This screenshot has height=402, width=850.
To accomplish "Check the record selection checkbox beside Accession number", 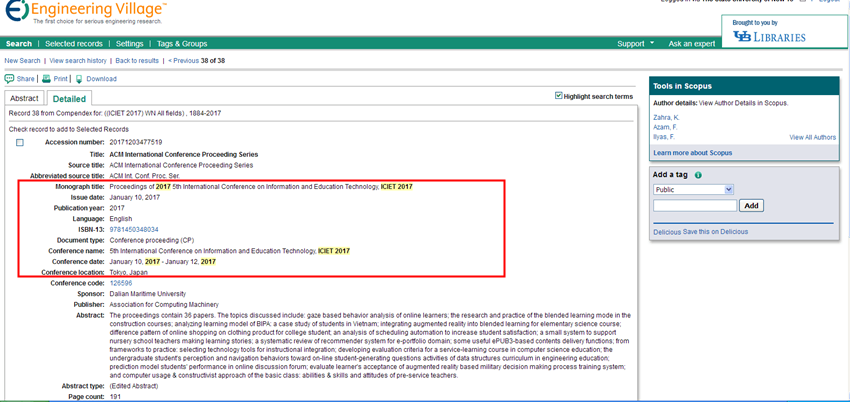I will 20,142.
